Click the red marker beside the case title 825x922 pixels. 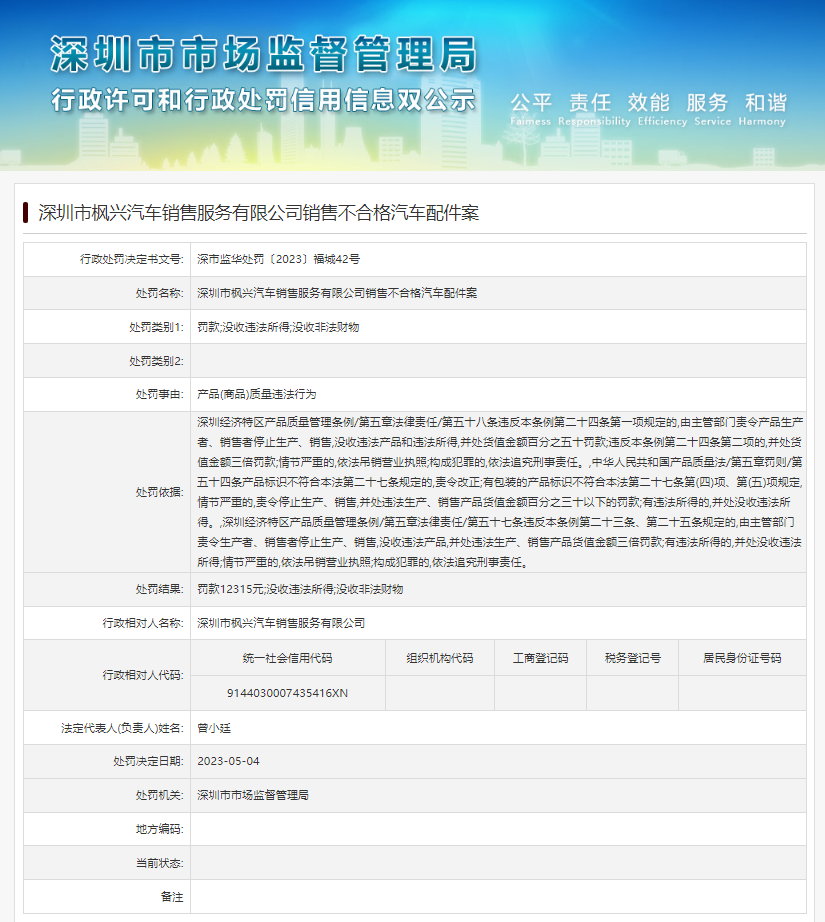point(27,211)
